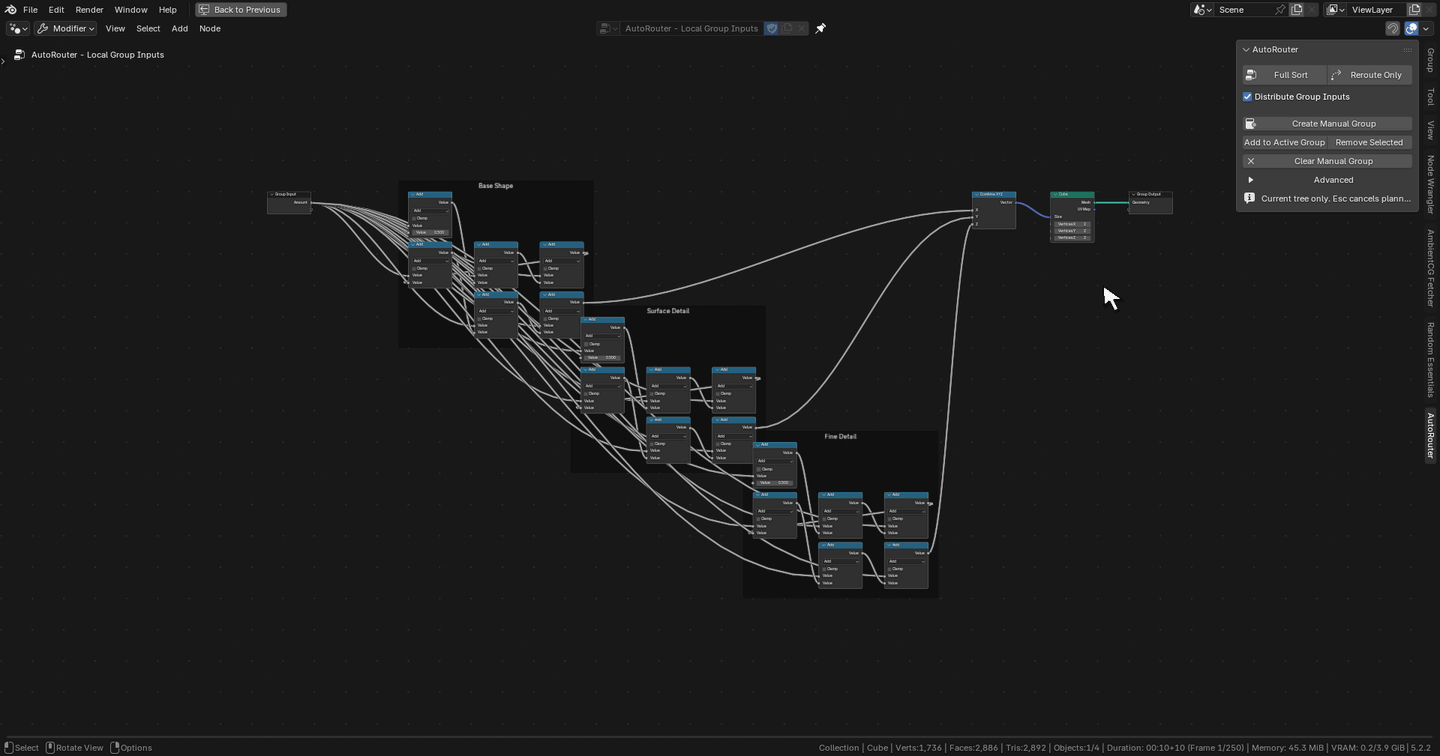
Task: Open the editor type dropdown
Action: point(18,28)
